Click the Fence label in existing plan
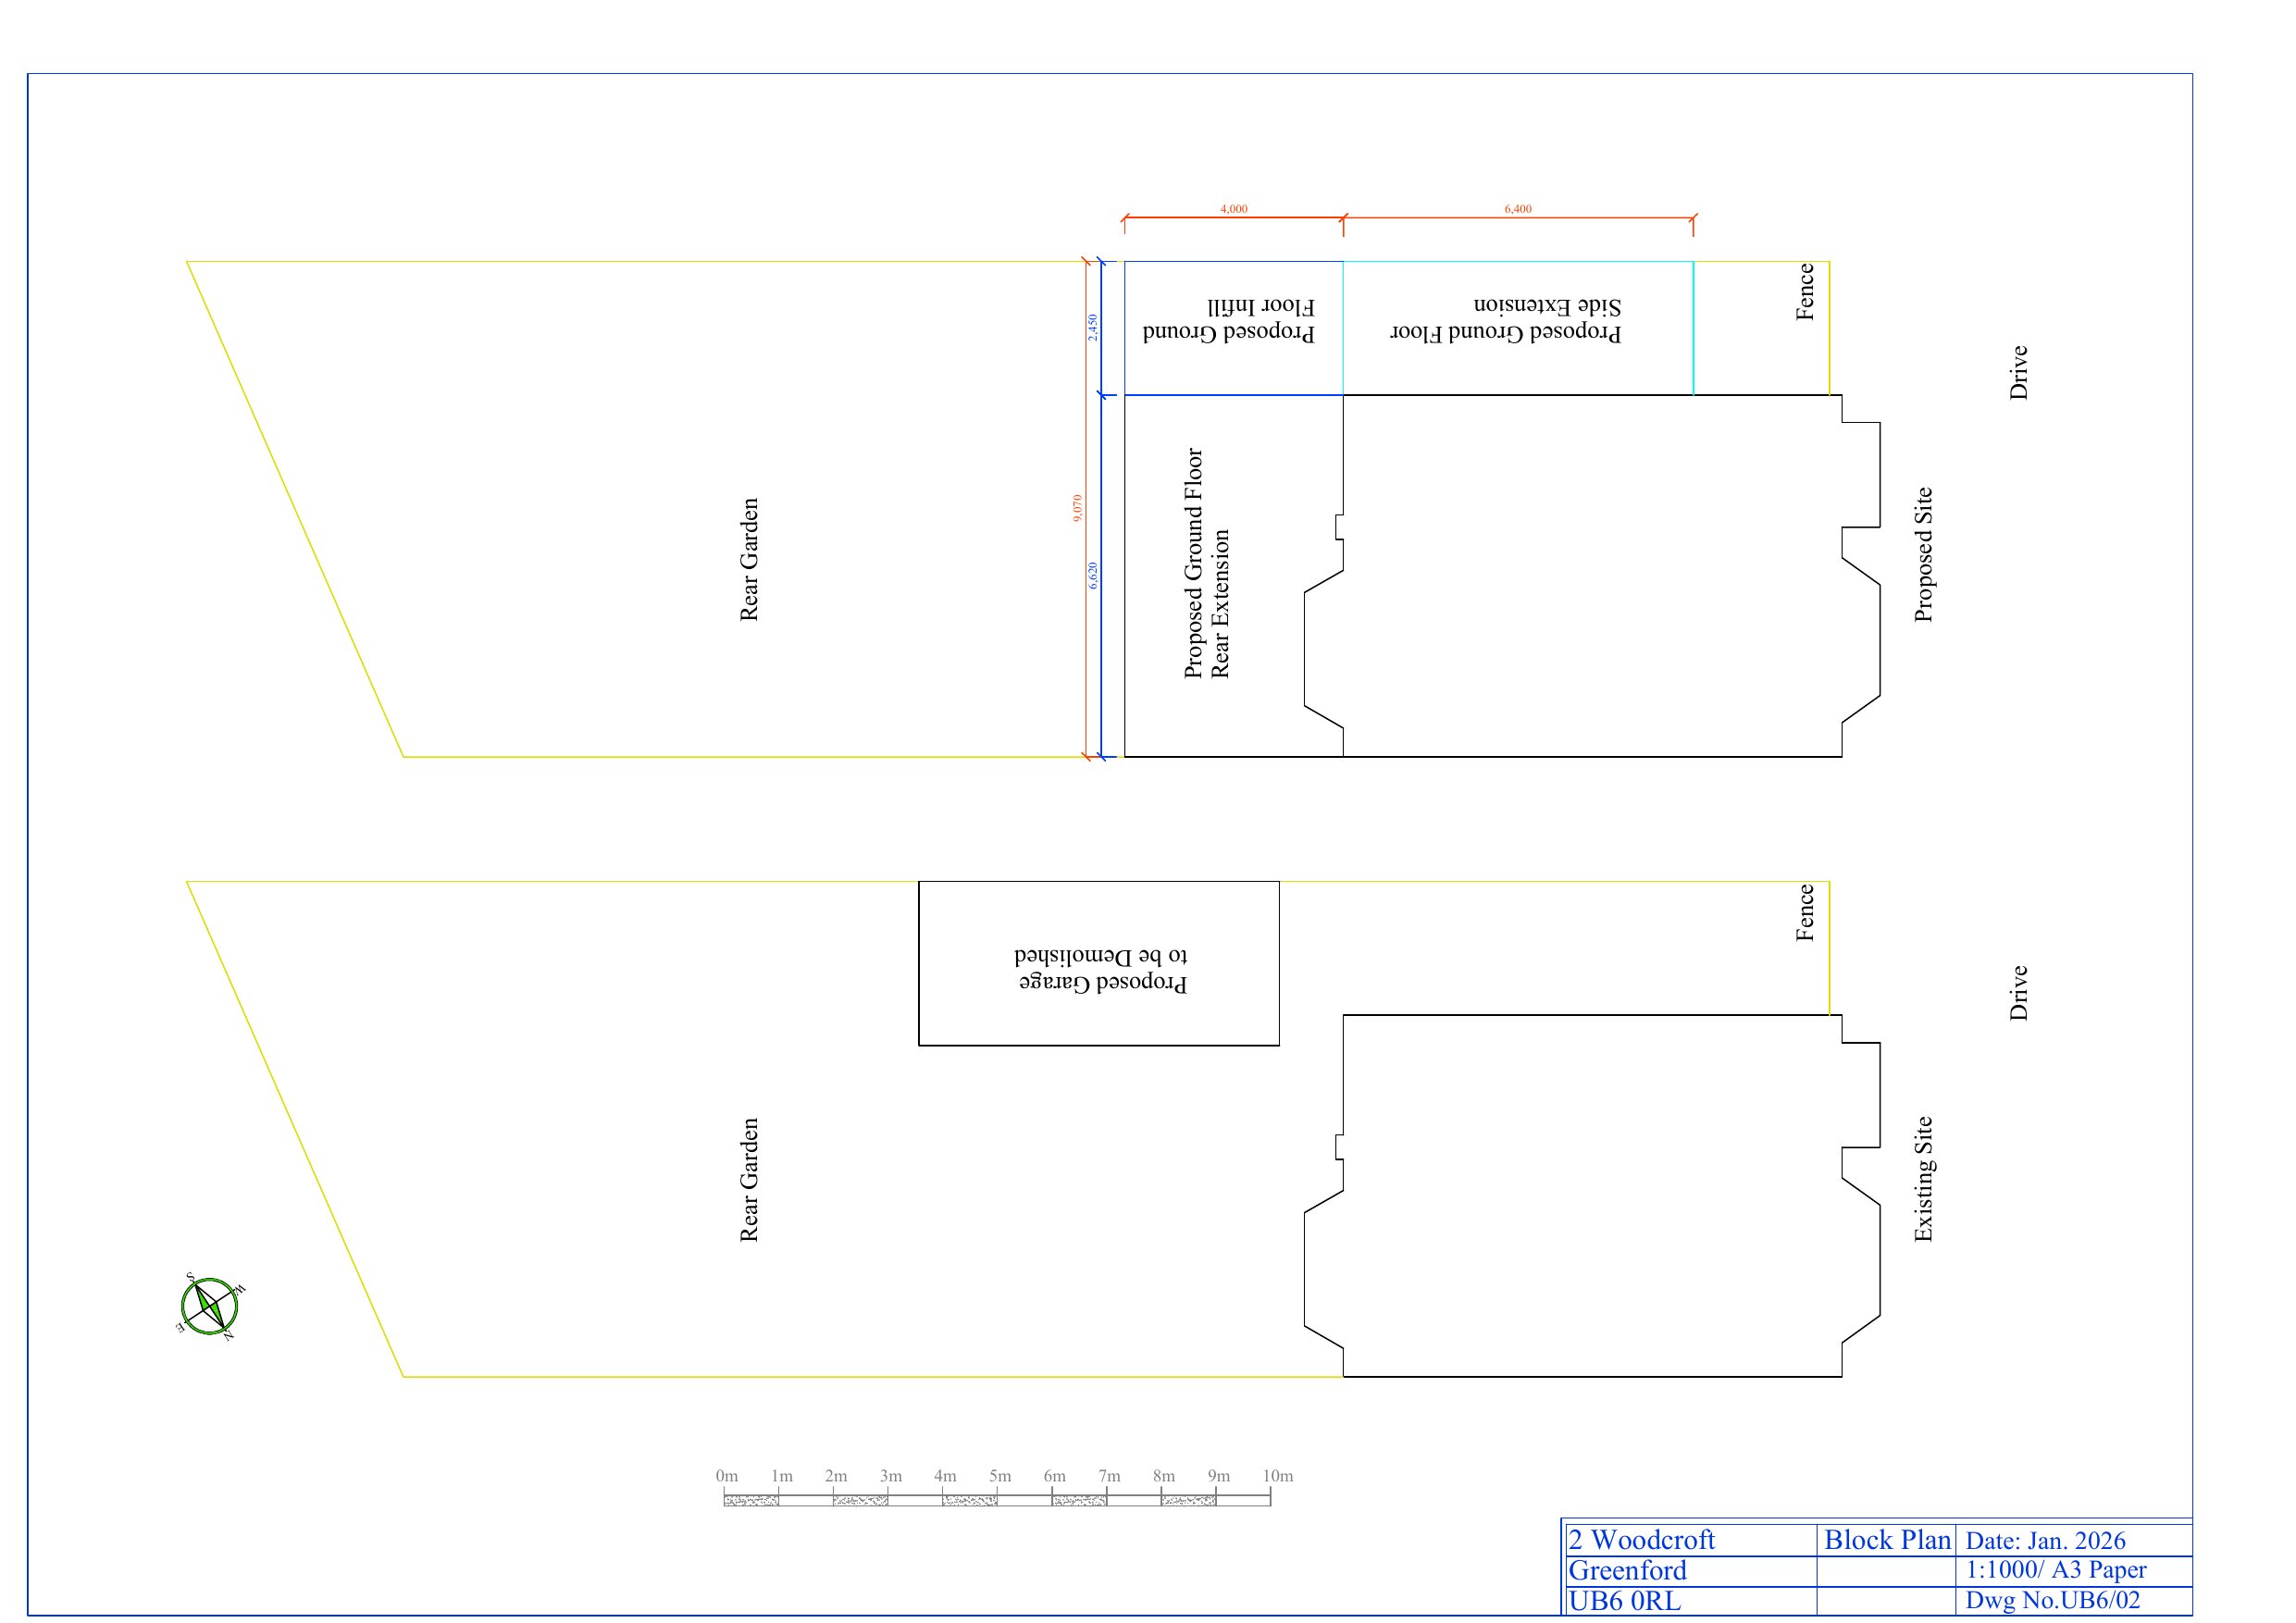The image size is (2296, 1623). (1805, 913)
